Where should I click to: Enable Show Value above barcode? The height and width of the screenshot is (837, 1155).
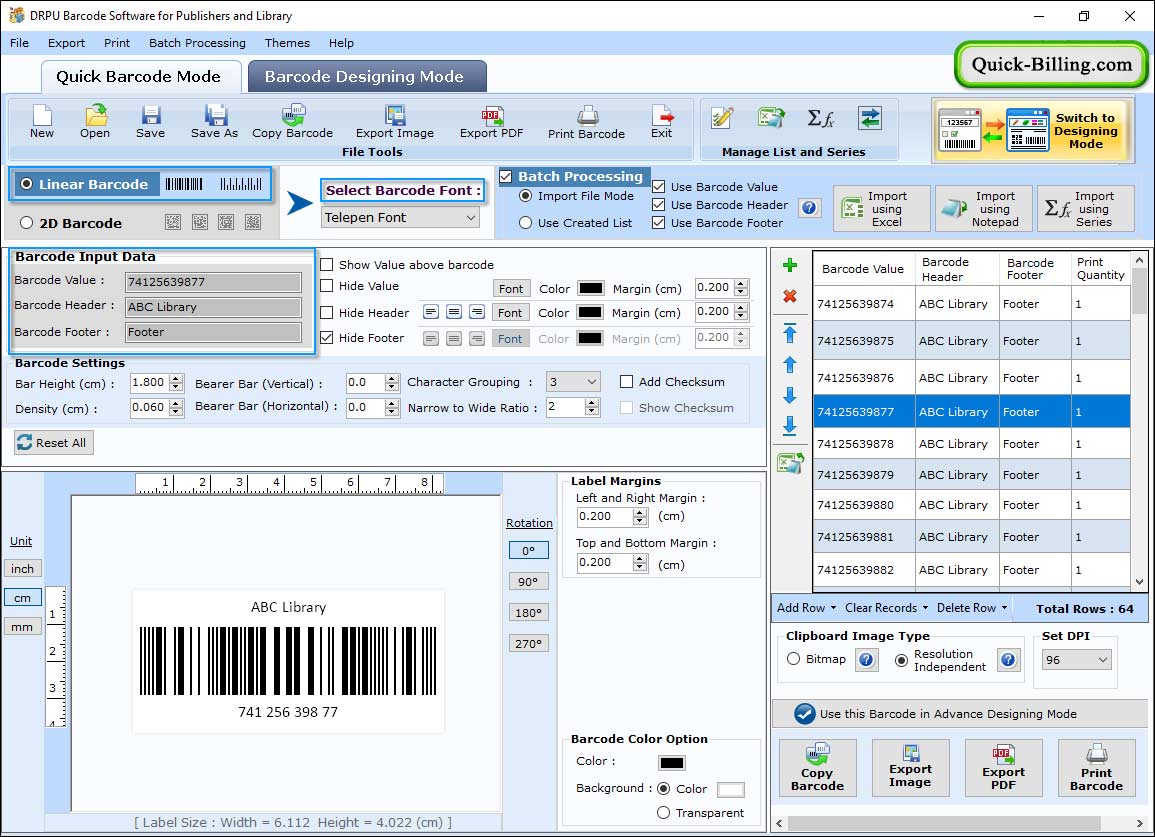(326, 265)
